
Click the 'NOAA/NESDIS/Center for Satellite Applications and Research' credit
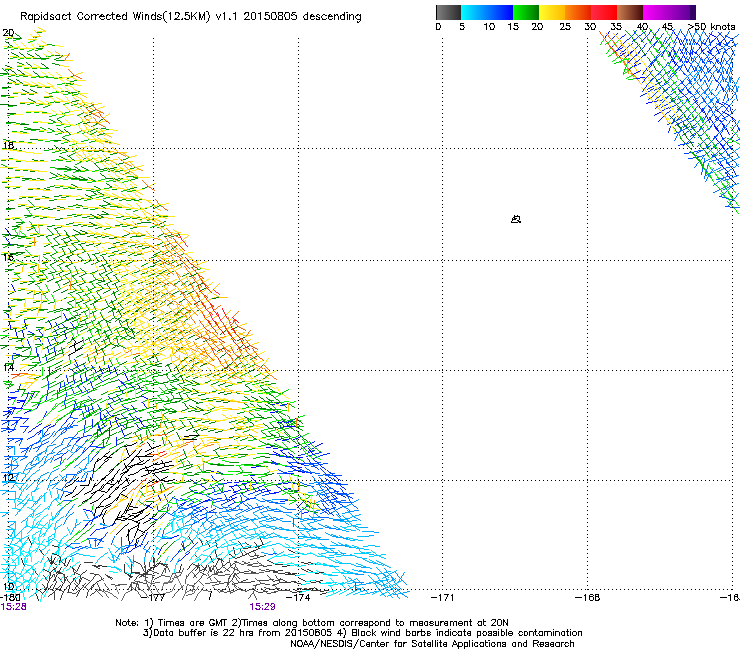click(432, 644)
